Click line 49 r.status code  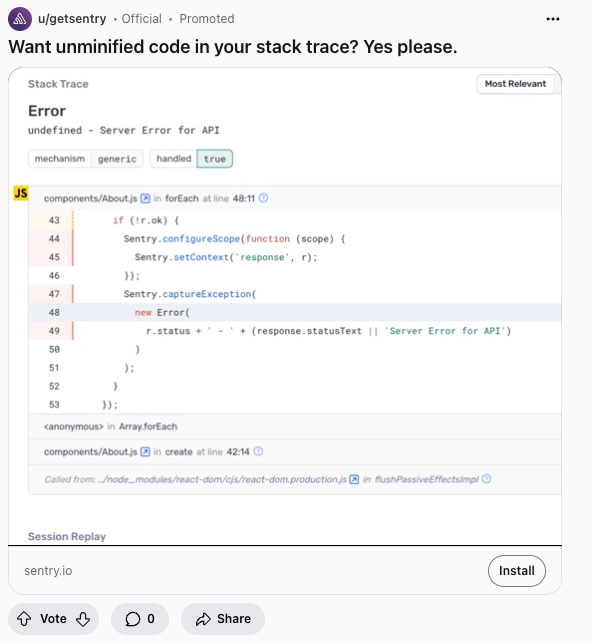(328, 331)
